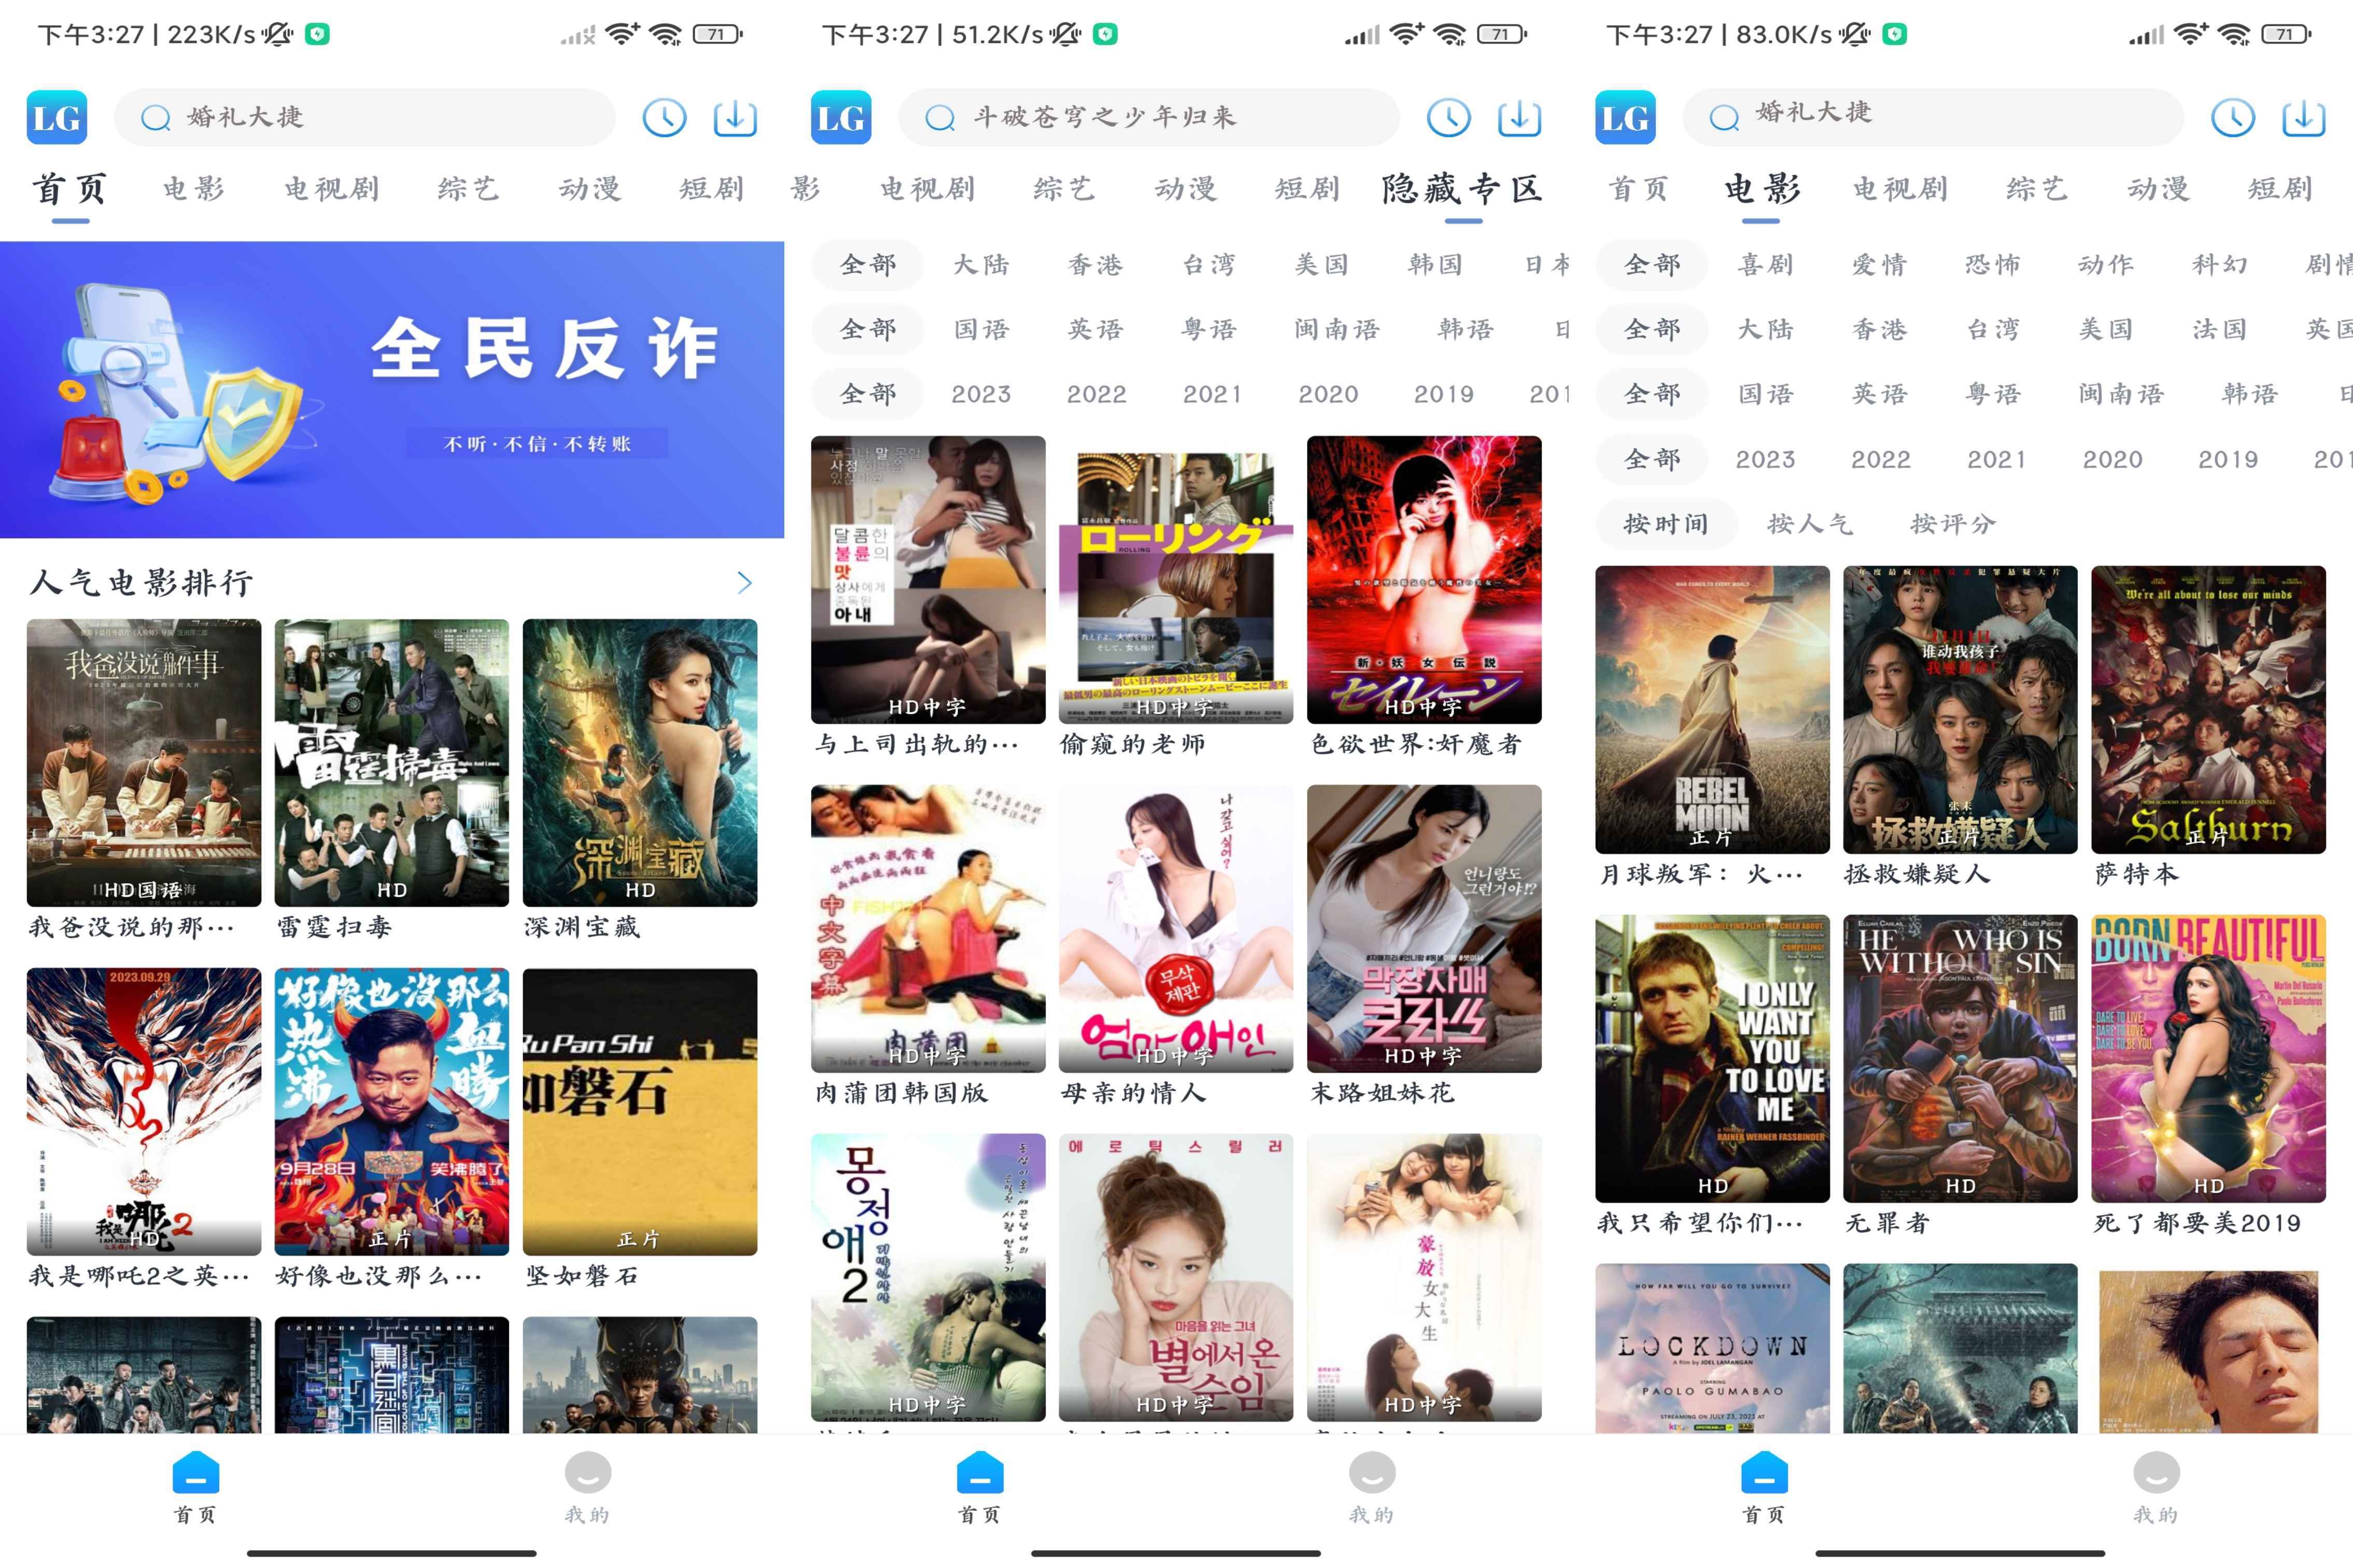Image resolution: width=2353 pixels, height=1568 pixels.
Task: Open the 无罪者 movie poster
Action: [1960, 1059]
